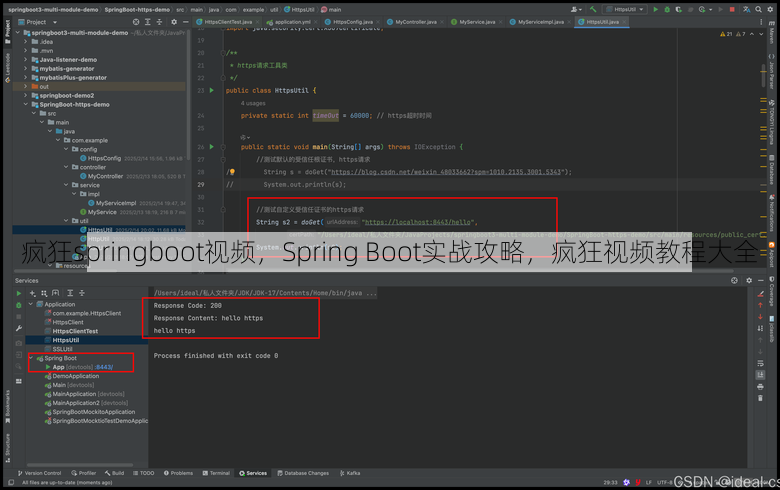Toggle the Leetcode side panel

[7, 67]
